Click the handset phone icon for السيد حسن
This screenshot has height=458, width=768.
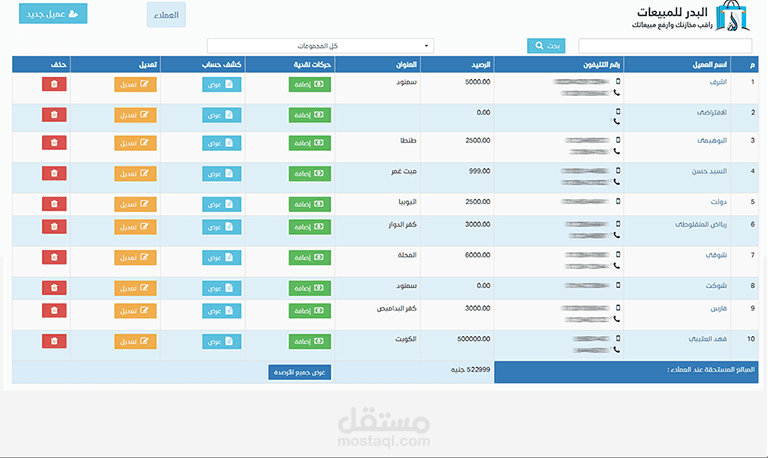tap(617, 182)
